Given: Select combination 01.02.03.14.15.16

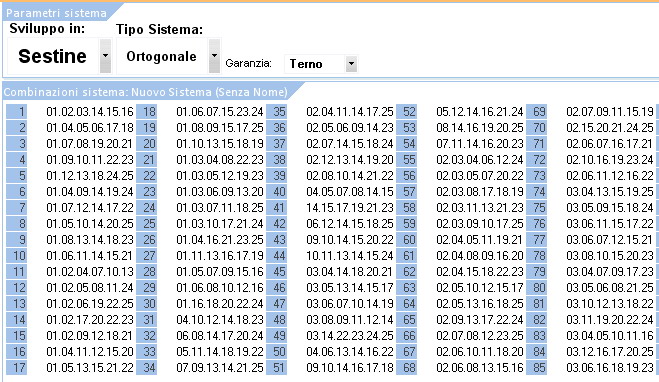Looking at the screenshot, I should 90,112.
